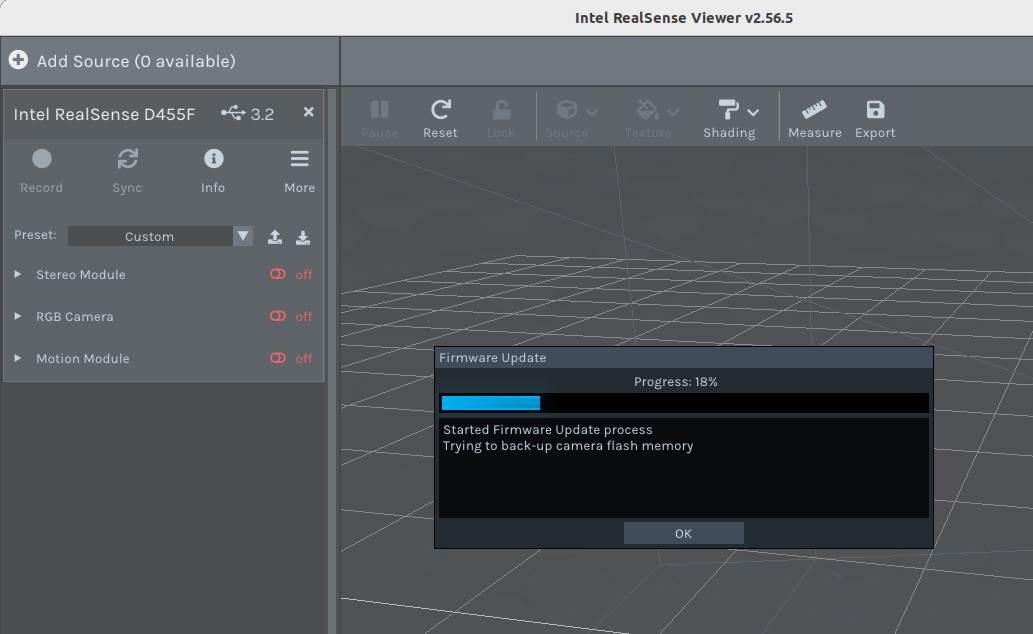Select the Measure ruler tool
The height and width of the screenshot is (634, 1033).
tap(814, 110)
